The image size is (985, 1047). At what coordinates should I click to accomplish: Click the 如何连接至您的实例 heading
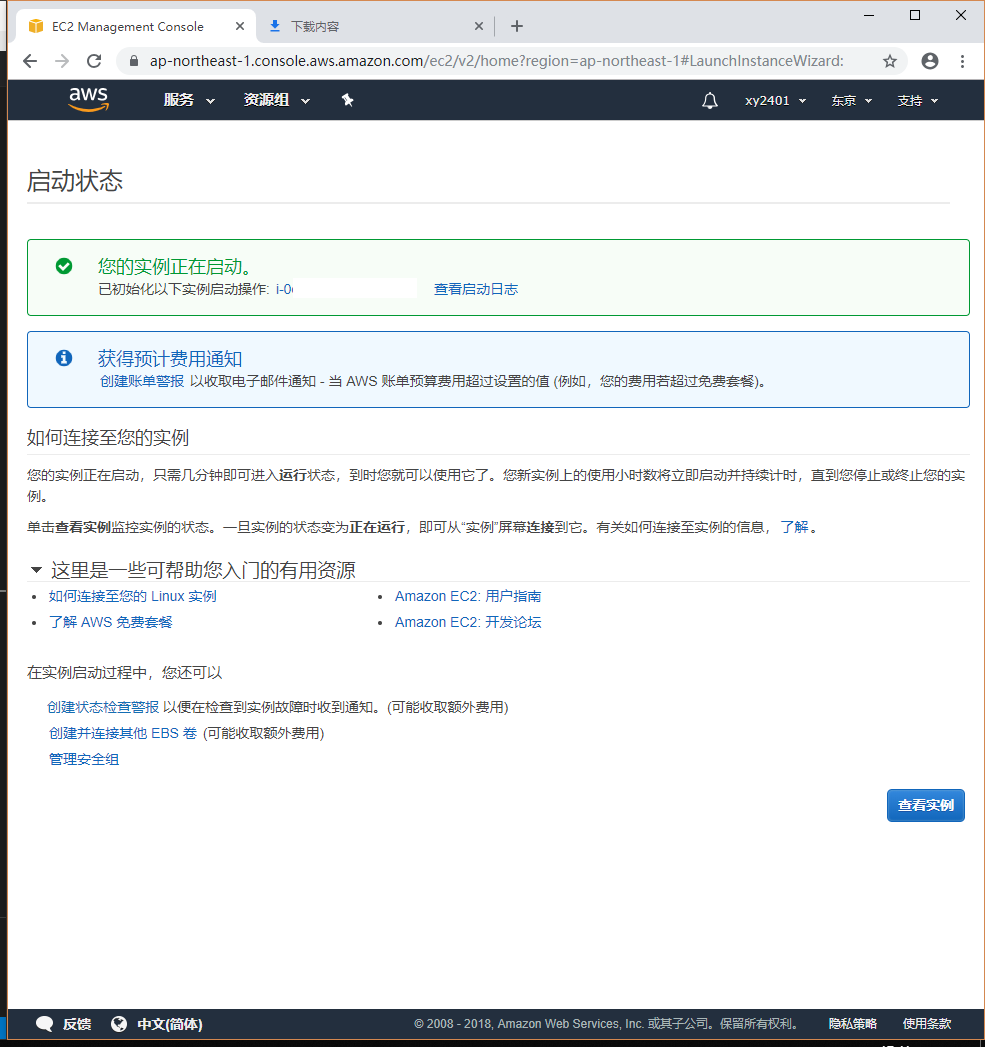[x=108, y=437]
